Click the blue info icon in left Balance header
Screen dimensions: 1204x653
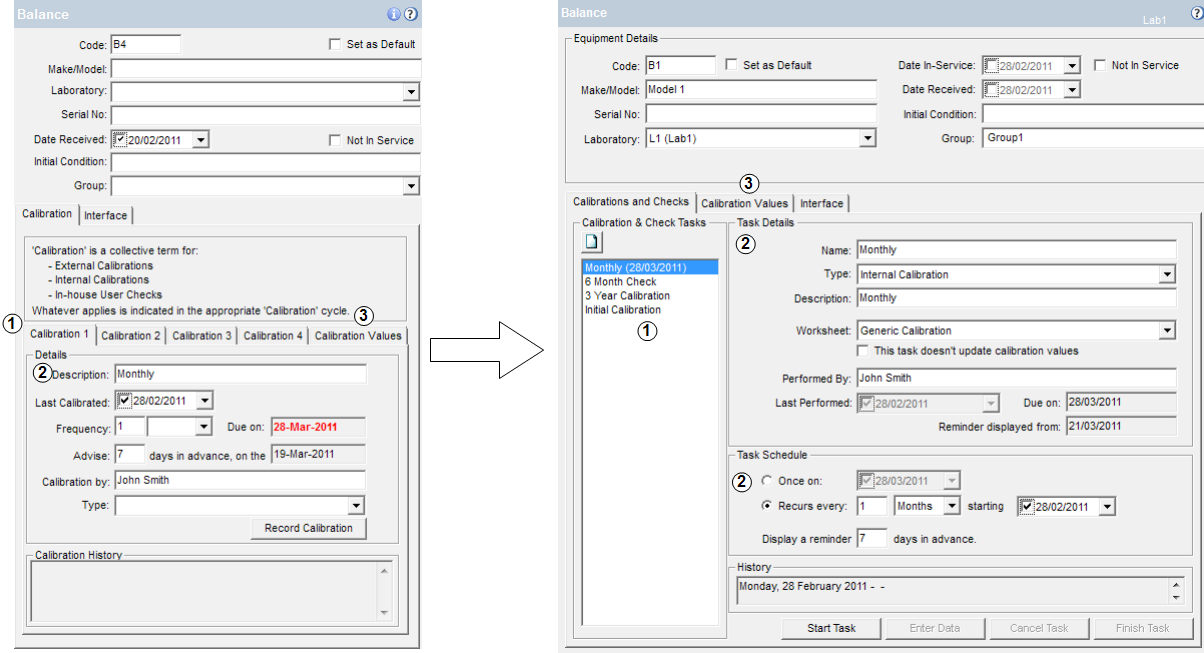[x=393, y=14]
